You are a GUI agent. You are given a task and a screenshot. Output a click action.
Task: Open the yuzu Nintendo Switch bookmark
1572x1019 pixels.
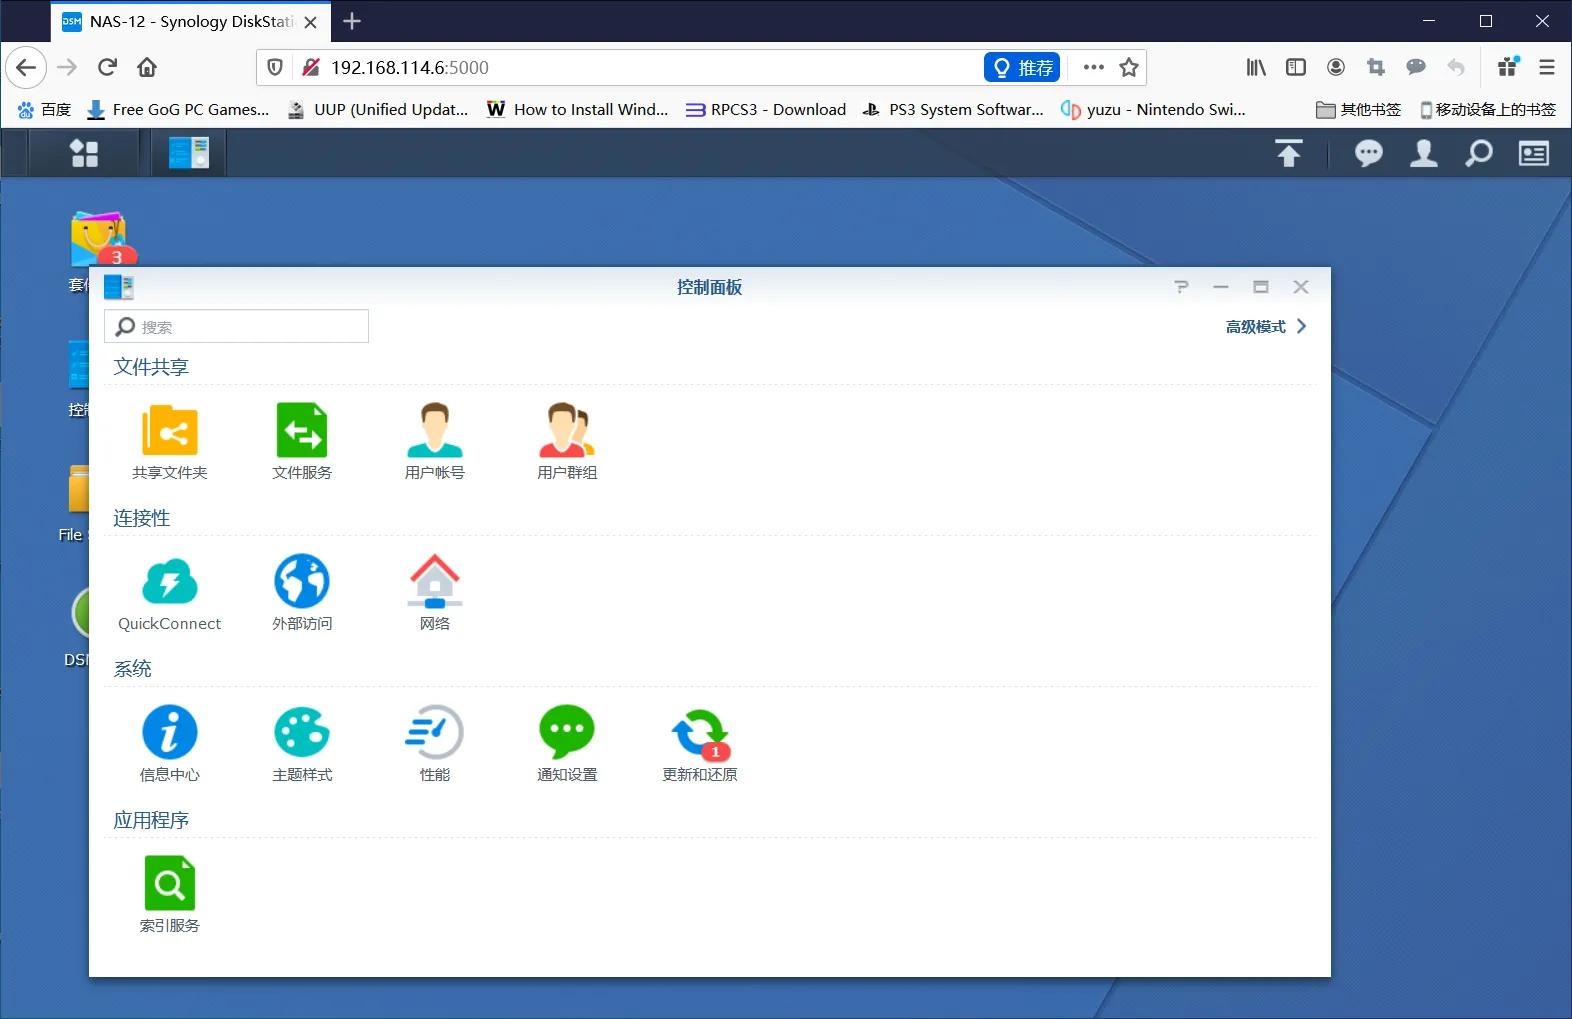[1154, 110]
